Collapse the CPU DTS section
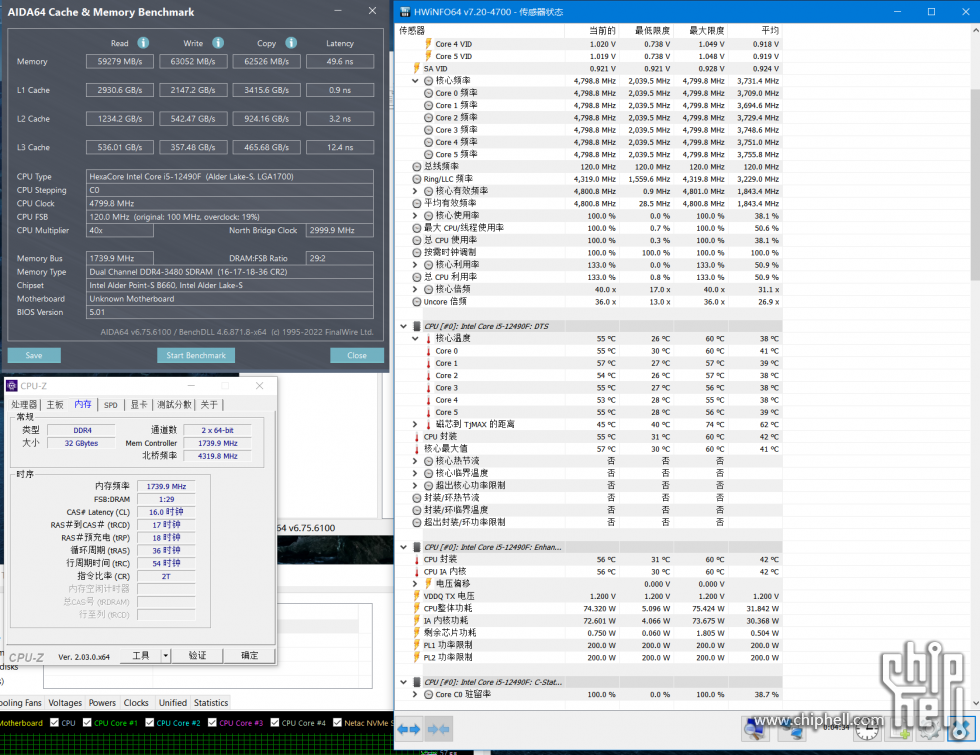 tap(404, 326)
